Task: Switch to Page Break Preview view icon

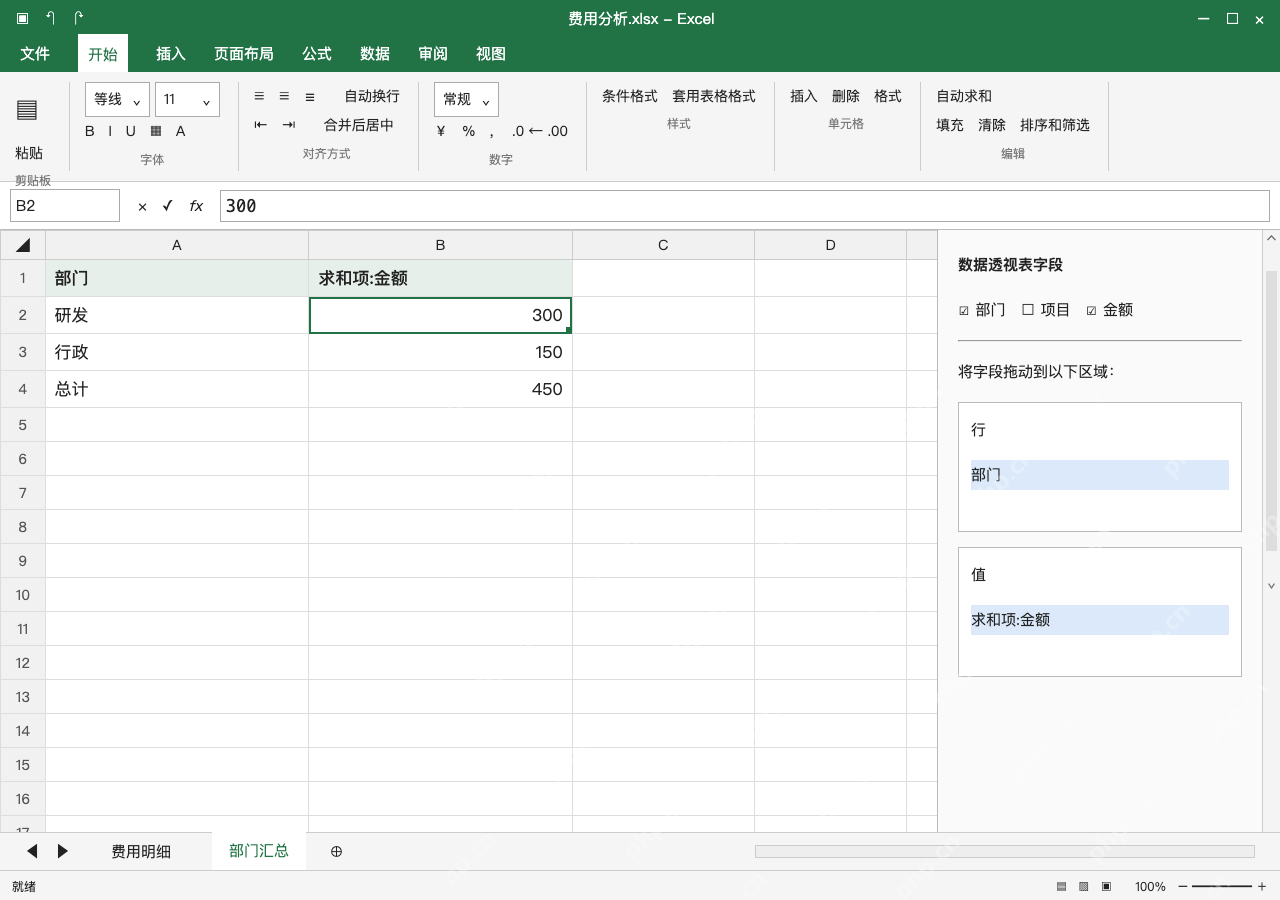Action: (1106, 886)
